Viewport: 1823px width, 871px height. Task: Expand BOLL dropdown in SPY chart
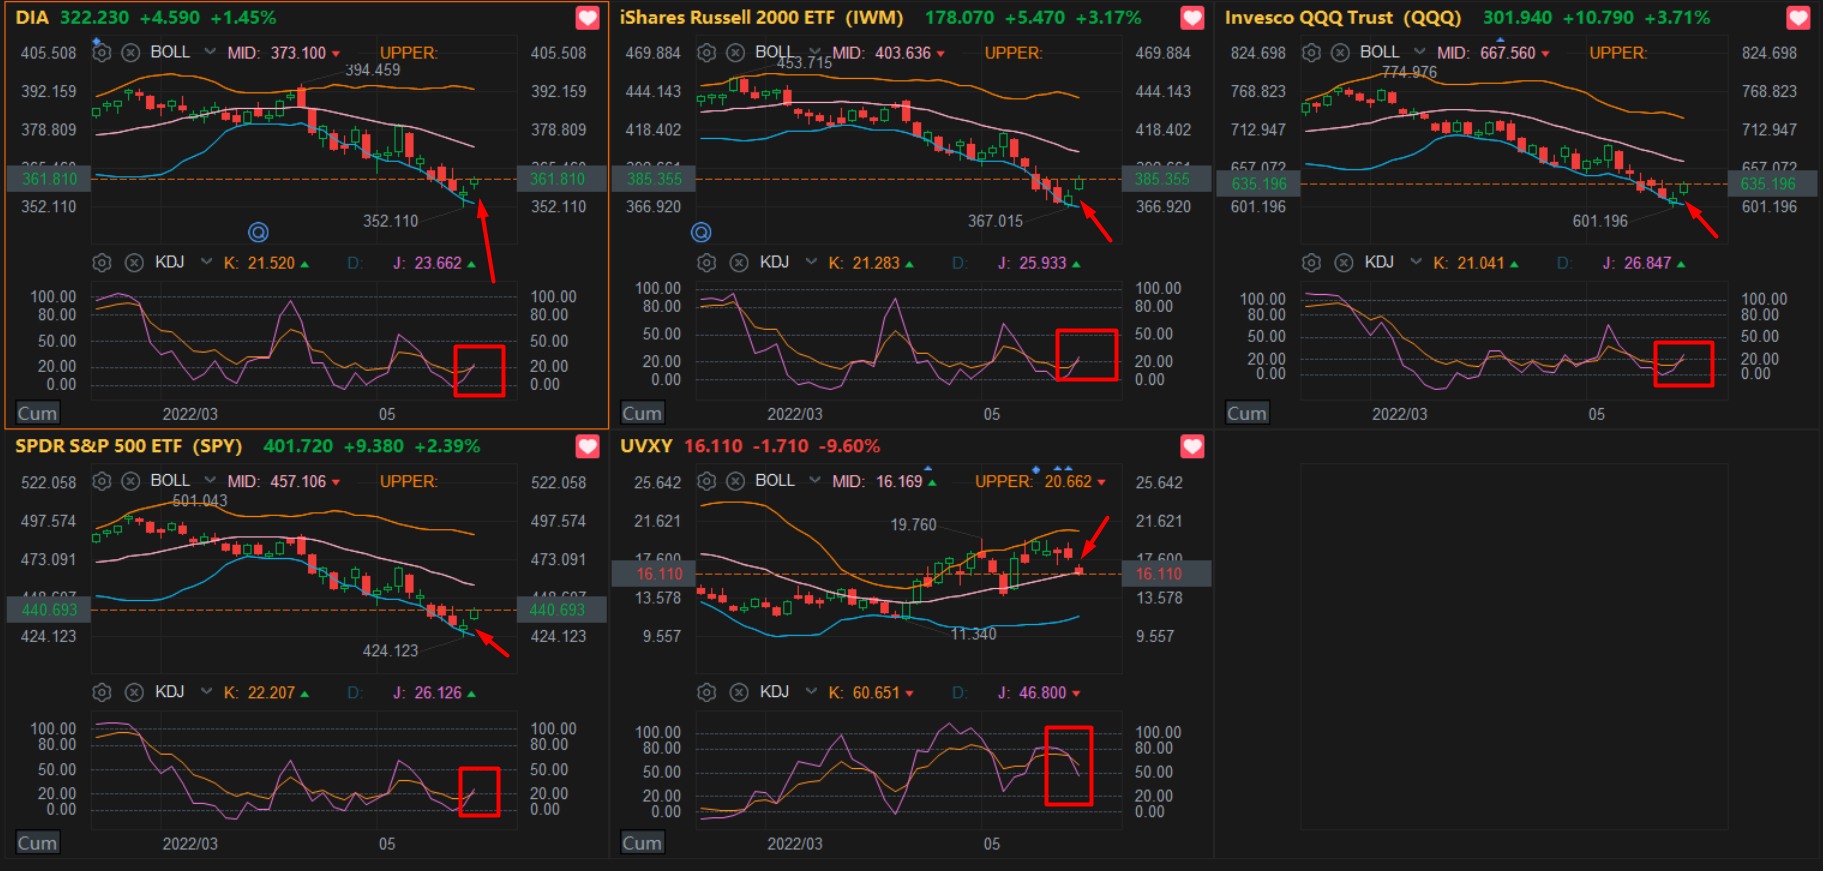(x=209, y=480)
